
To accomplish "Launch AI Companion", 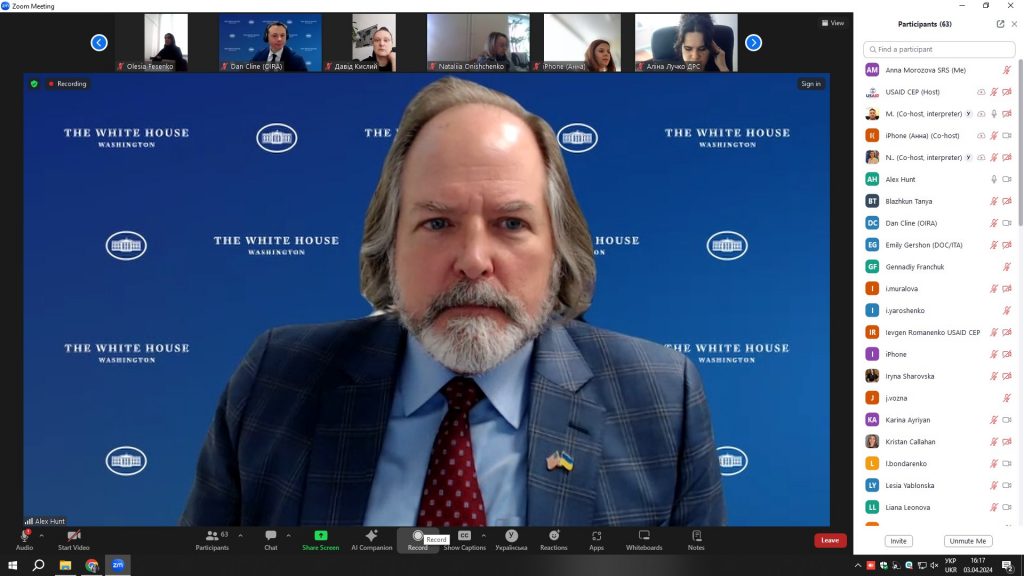I will click(x=372, y=540).
